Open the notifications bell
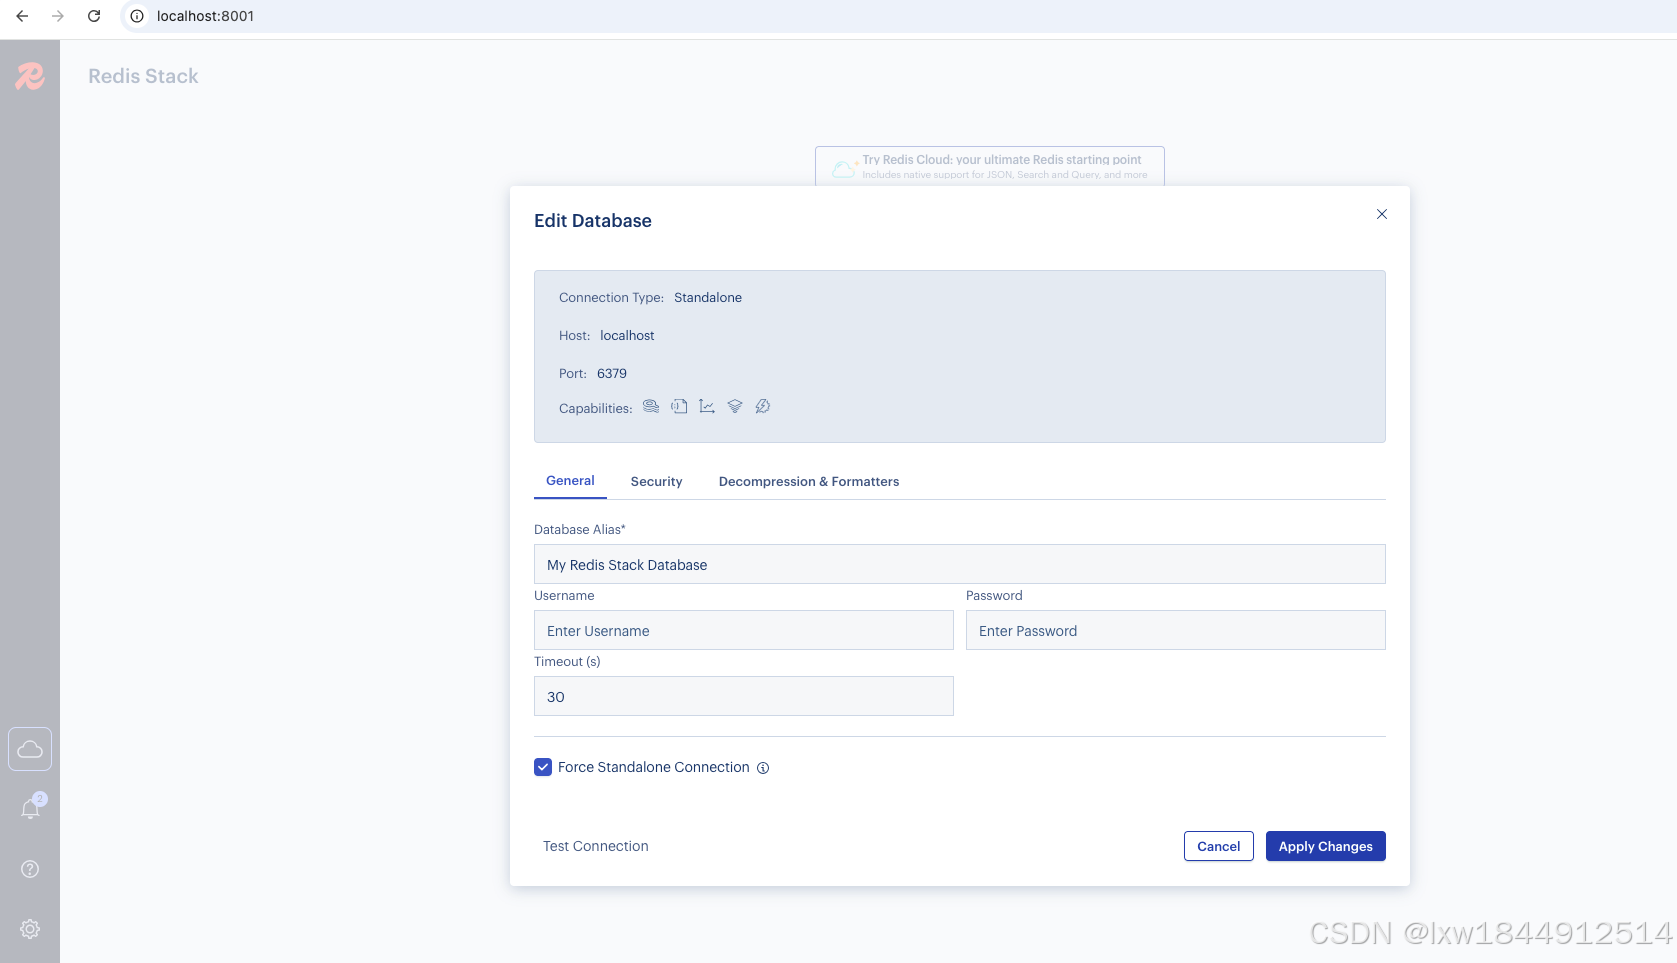1677x963 pixels. pyautogui.click(x=31, y=808)
